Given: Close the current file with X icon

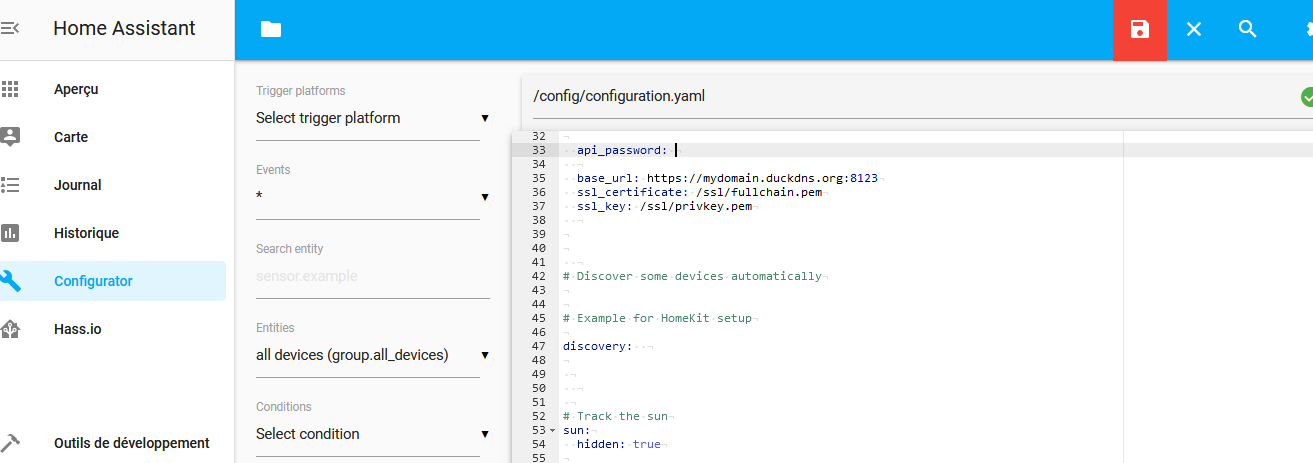Looking at the screenshot, I should [1194, 30].
